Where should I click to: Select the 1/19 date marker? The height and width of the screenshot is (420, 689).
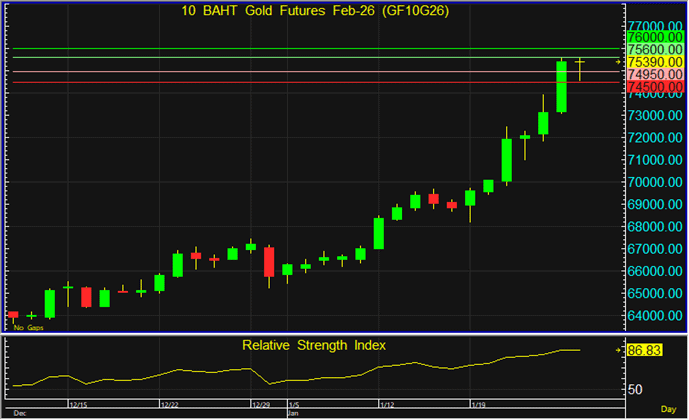[x=479, y=405]
